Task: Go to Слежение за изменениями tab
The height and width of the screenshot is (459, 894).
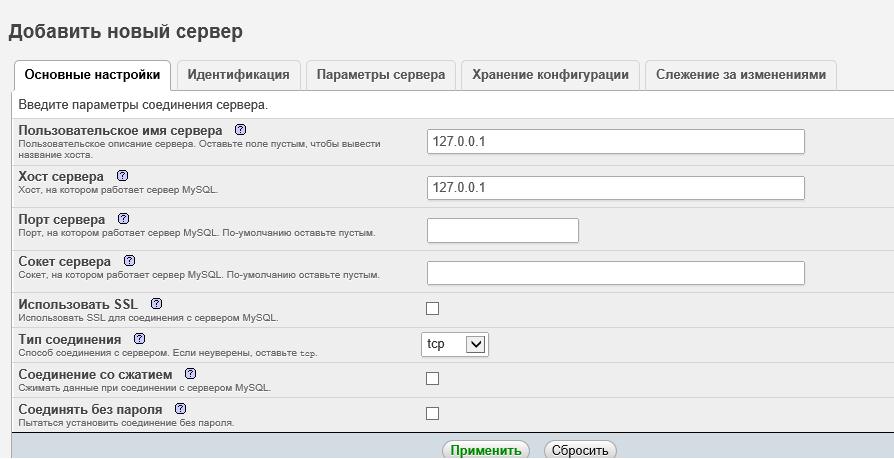Action: (741, 75)
